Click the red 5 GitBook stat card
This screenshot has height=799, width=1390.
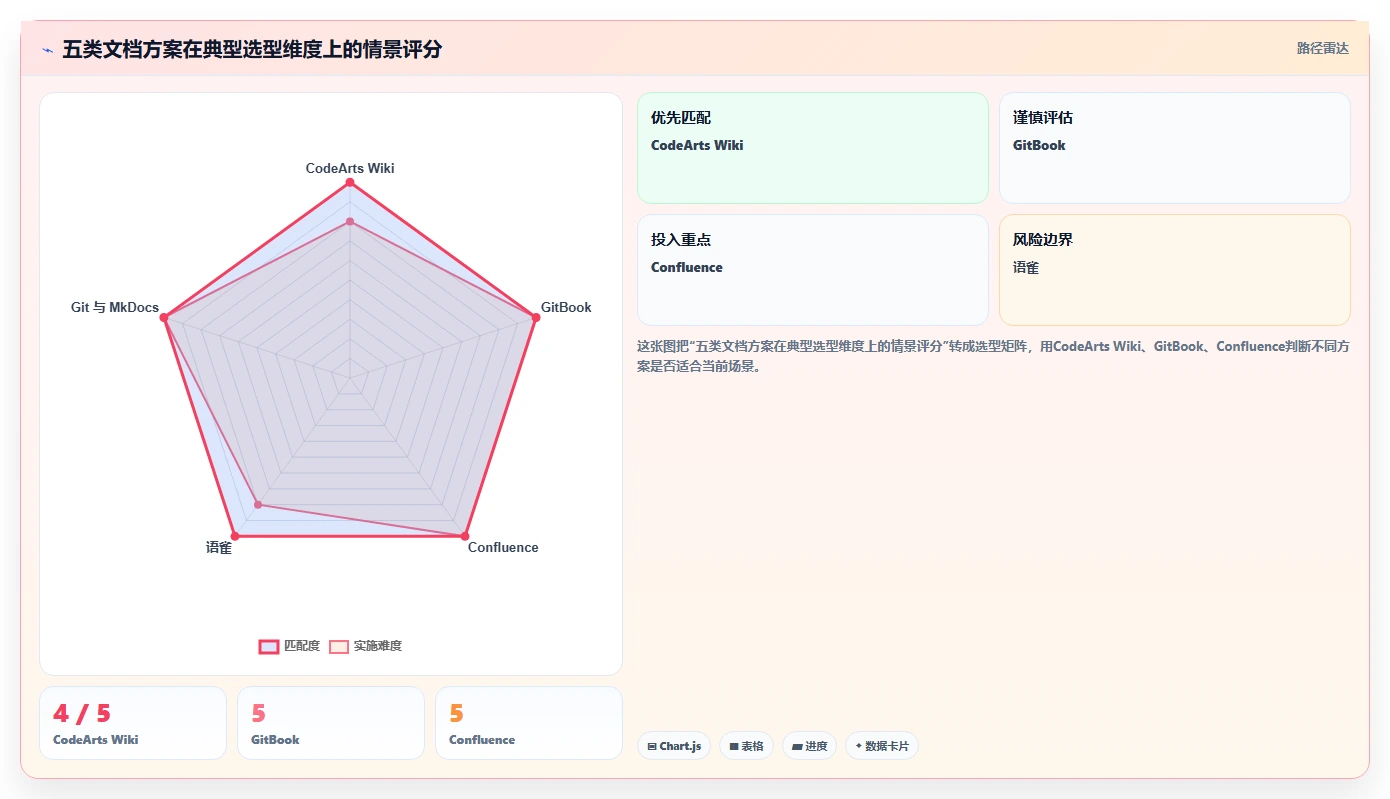click(331, 723)
